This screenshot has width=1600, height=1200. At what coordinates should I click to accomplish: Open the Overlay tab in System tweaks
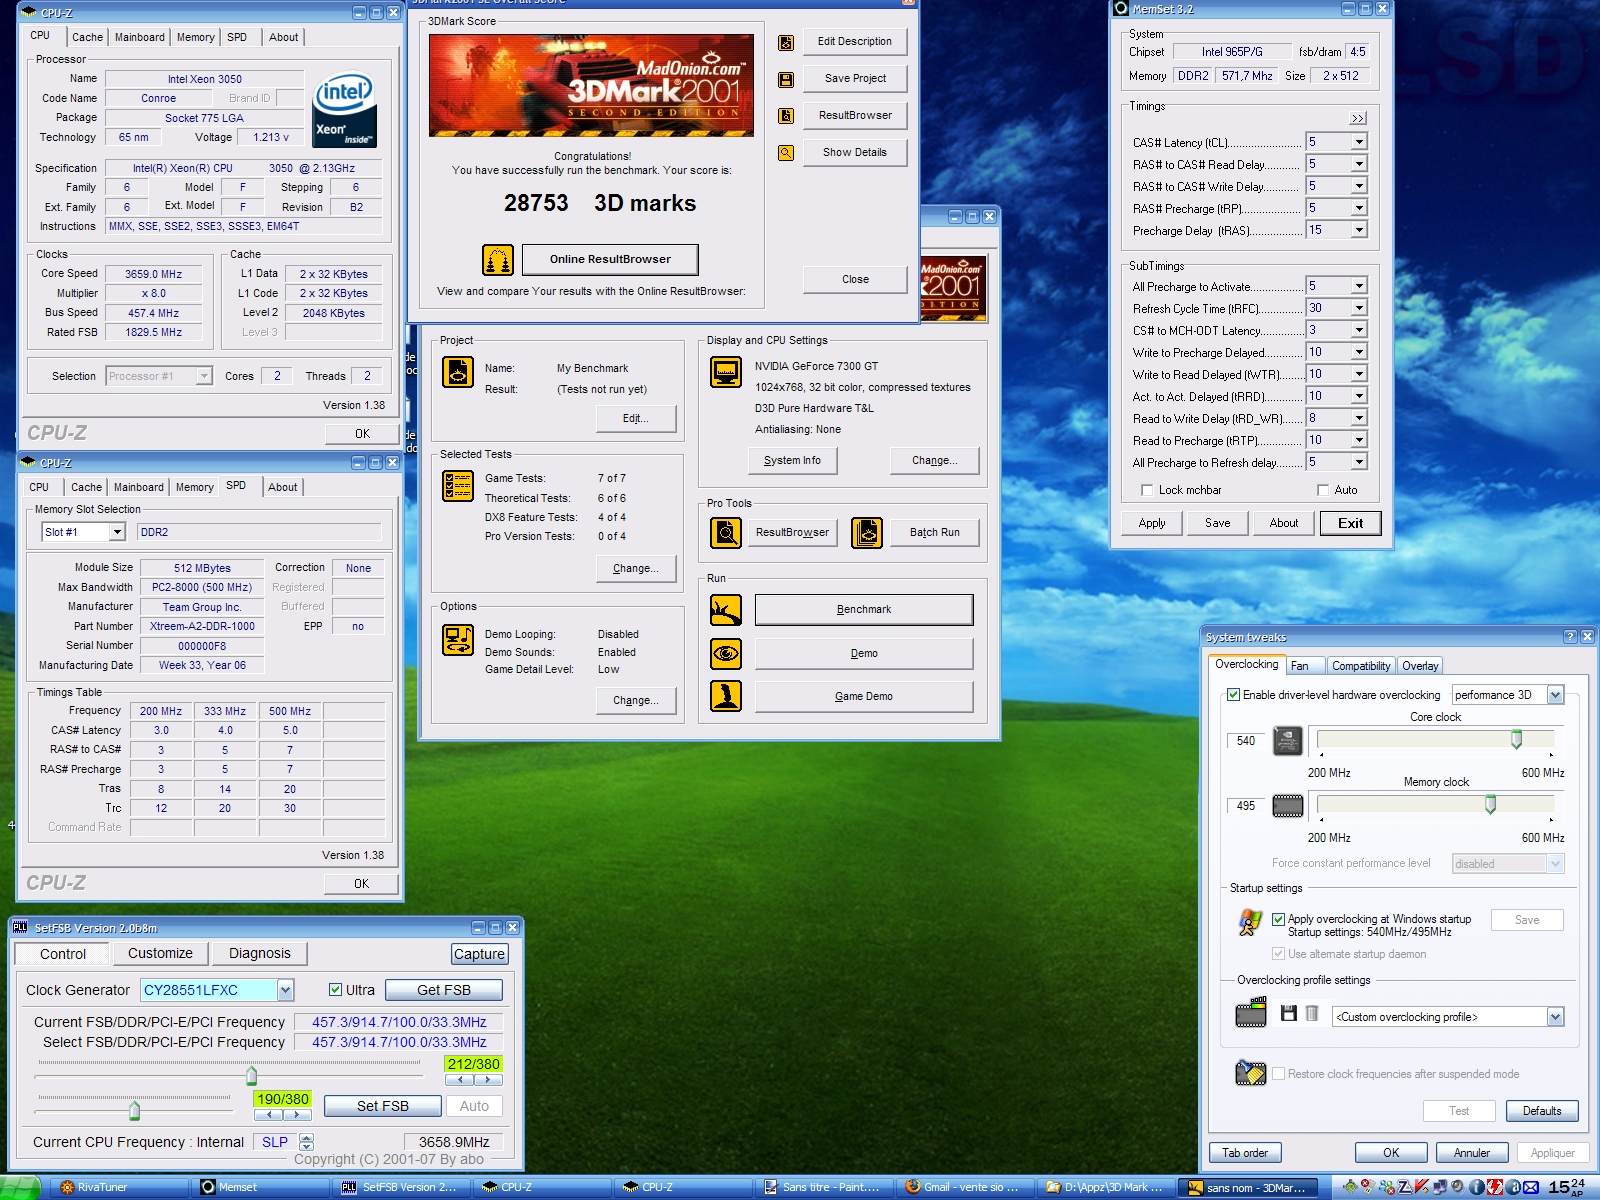[1420, 666]
